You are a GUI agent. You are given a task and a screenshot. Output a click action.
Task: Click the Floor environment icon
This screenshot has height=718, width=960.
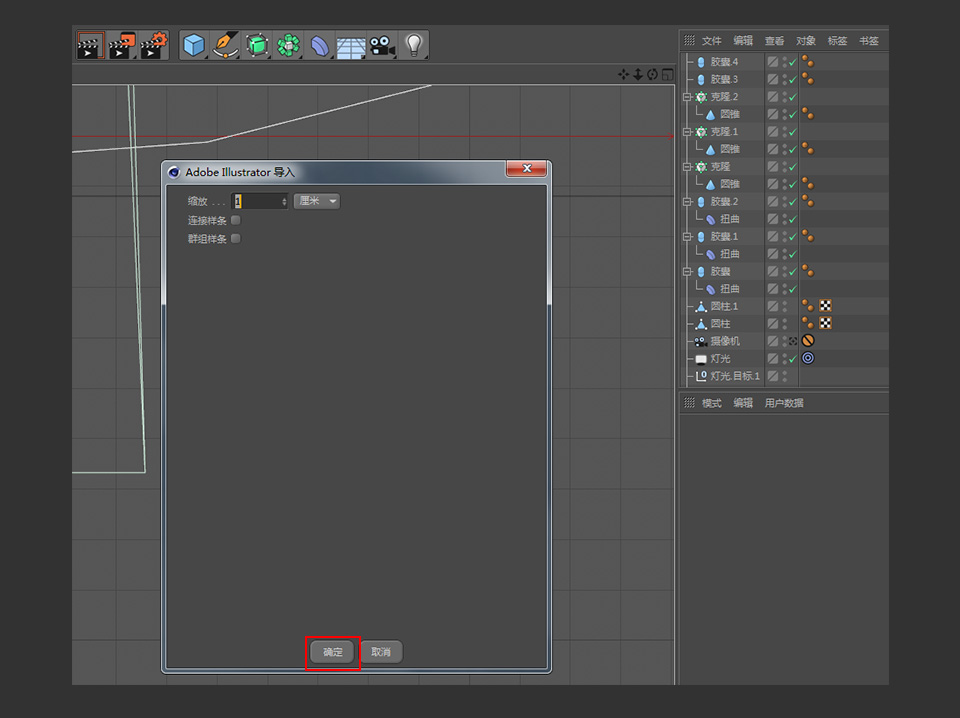coord(350,45)
